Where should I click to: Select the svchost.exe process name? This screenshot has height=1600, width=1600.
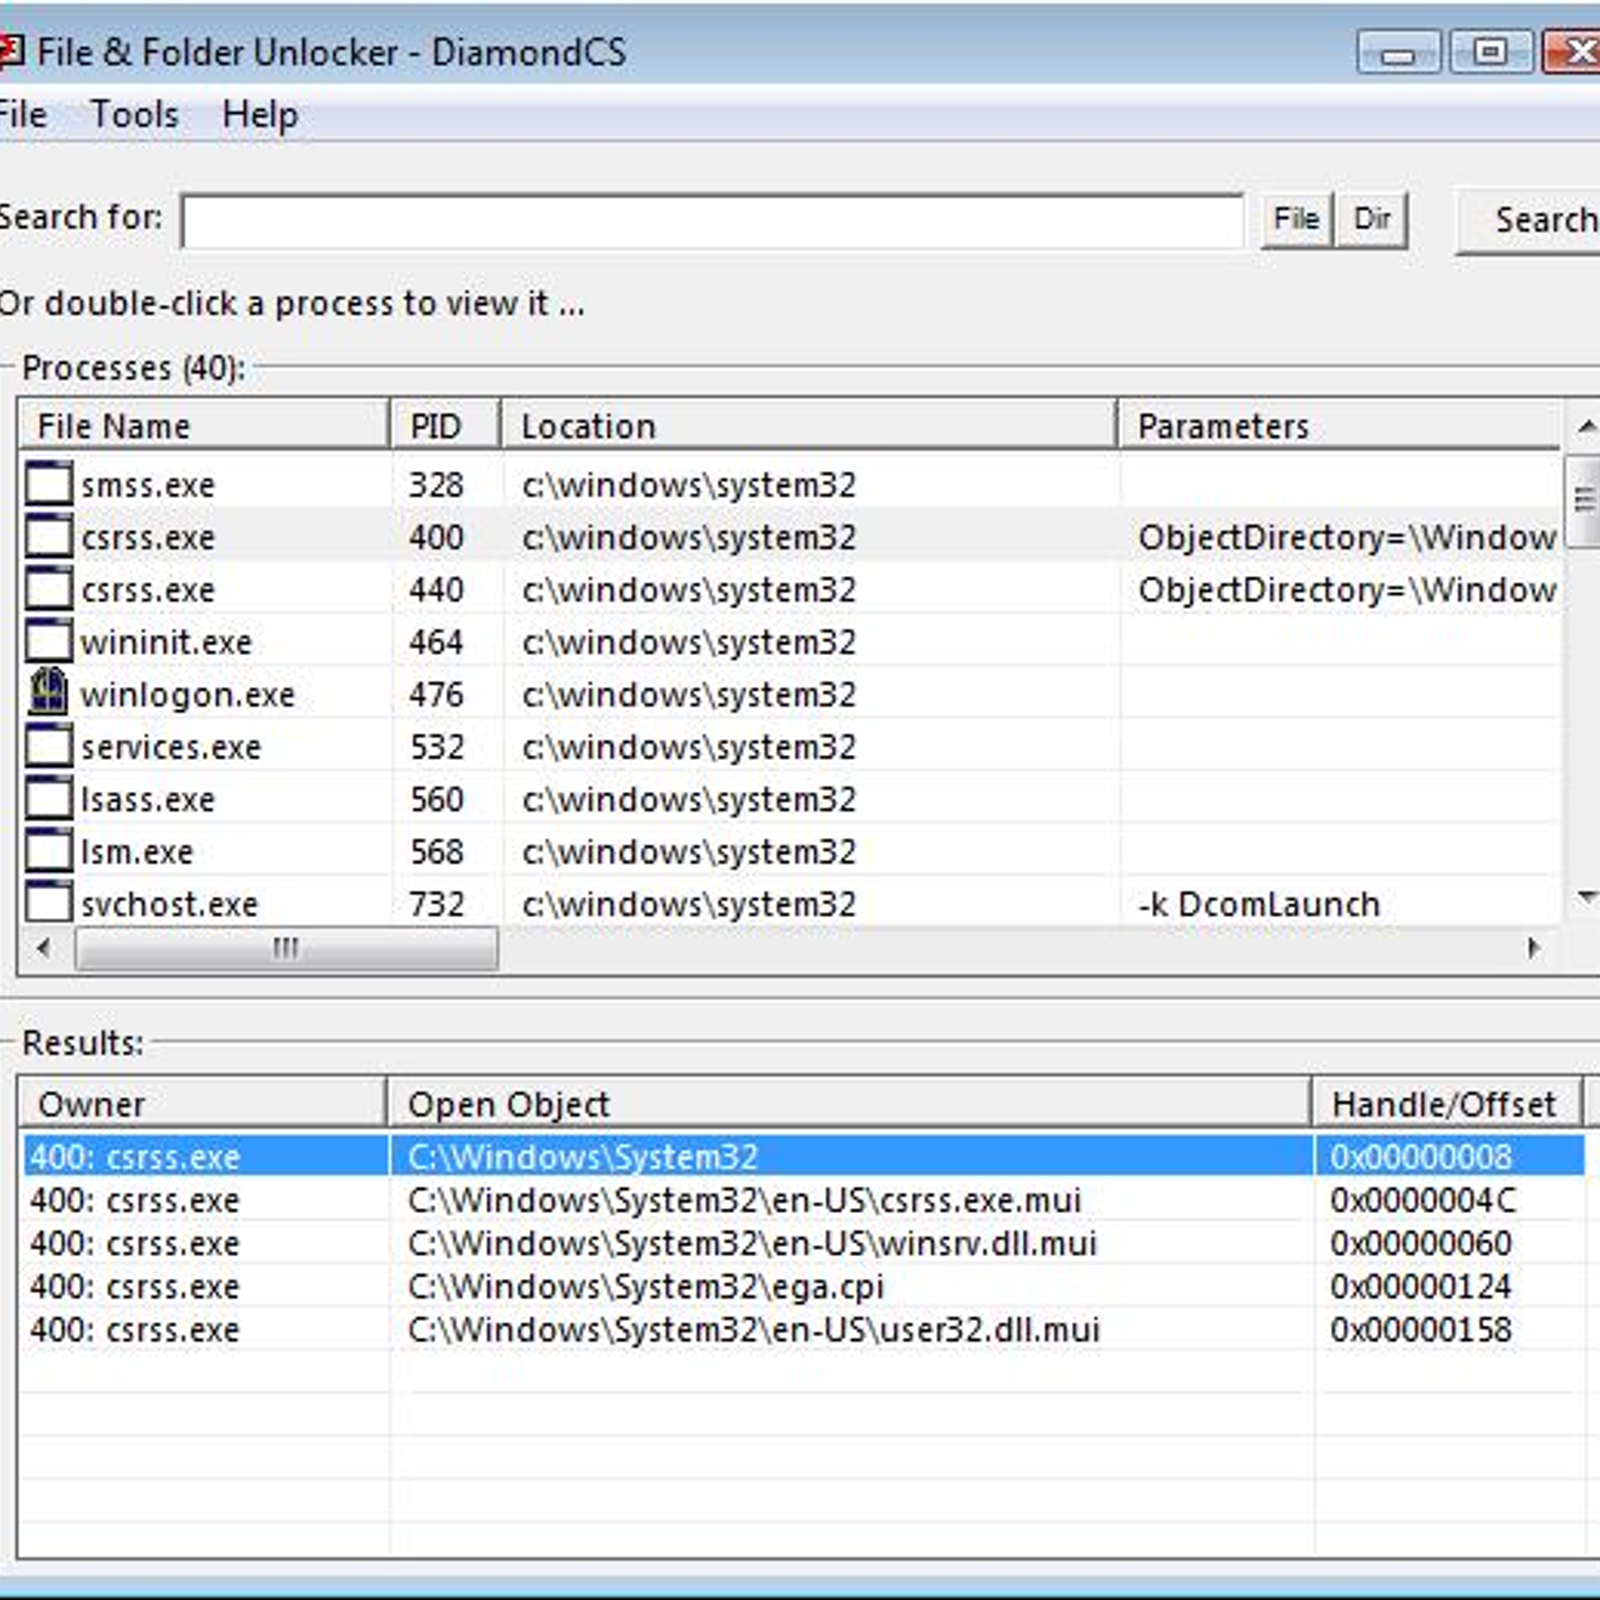tap(169, 904)
